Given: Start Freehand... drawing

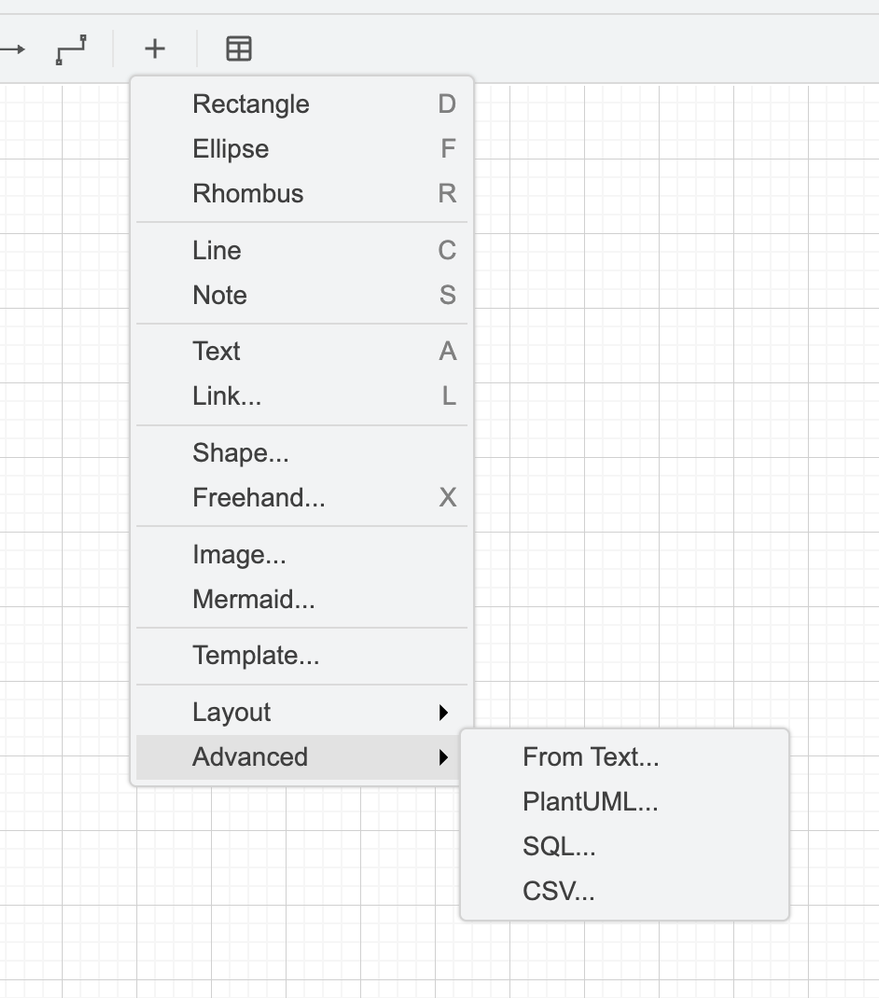Looking at the screenshot, I should (x=259, y=497).
